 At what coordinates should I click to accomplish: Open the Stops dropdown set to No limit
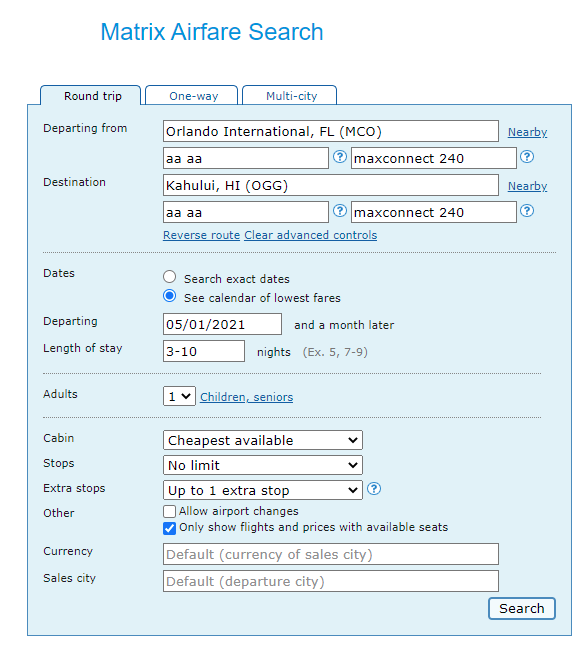(x=262, y=465)
